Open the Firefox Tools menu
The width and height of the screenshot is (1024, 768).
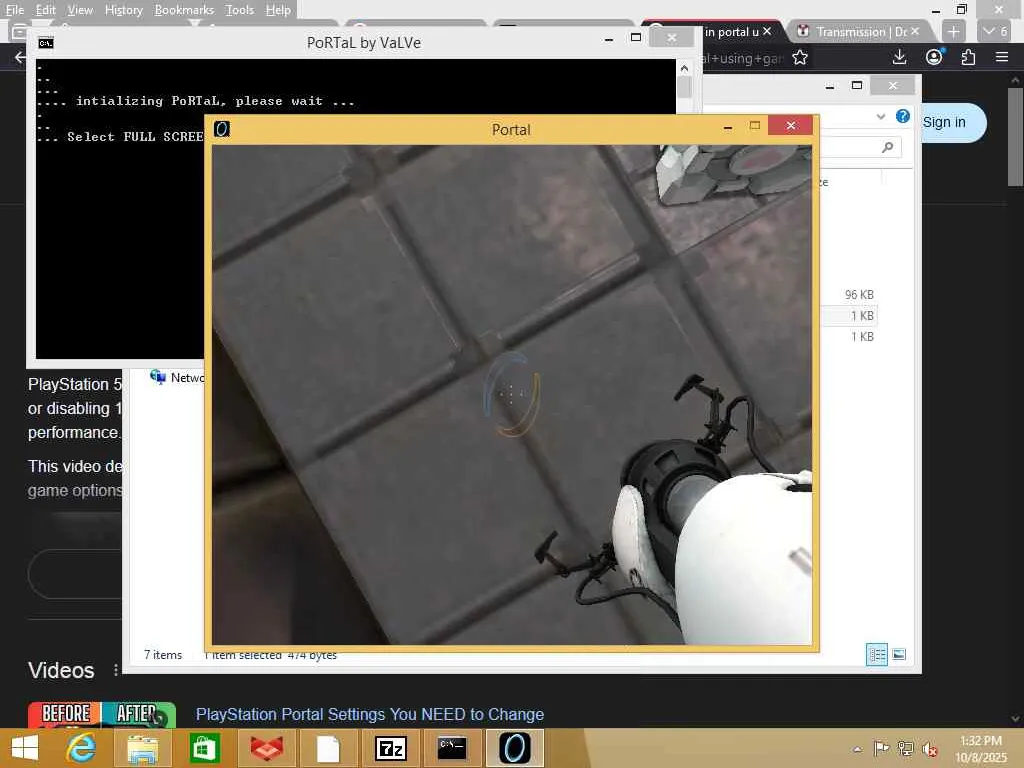click(239, 10)
